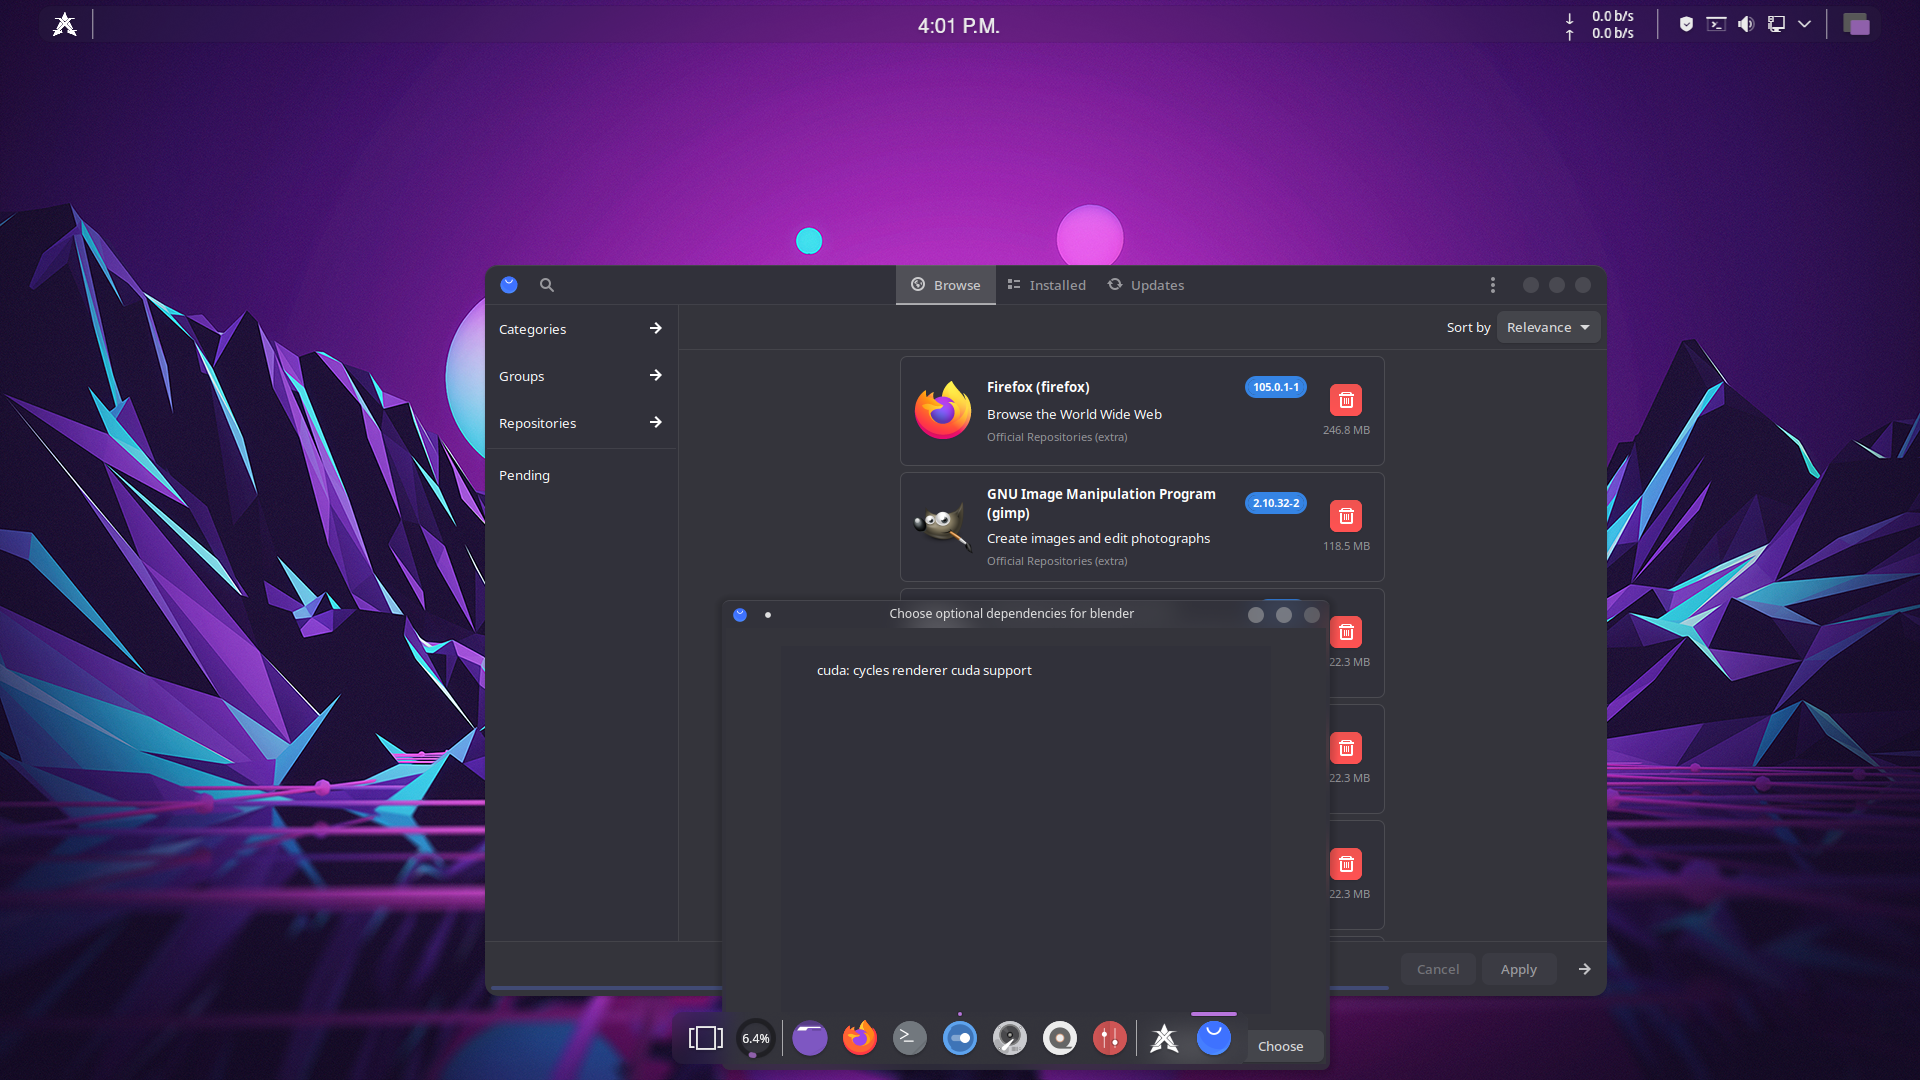Click the shield security tray icon
Viewport: 1920px width, 1080px height.
tap(1686, 24)
